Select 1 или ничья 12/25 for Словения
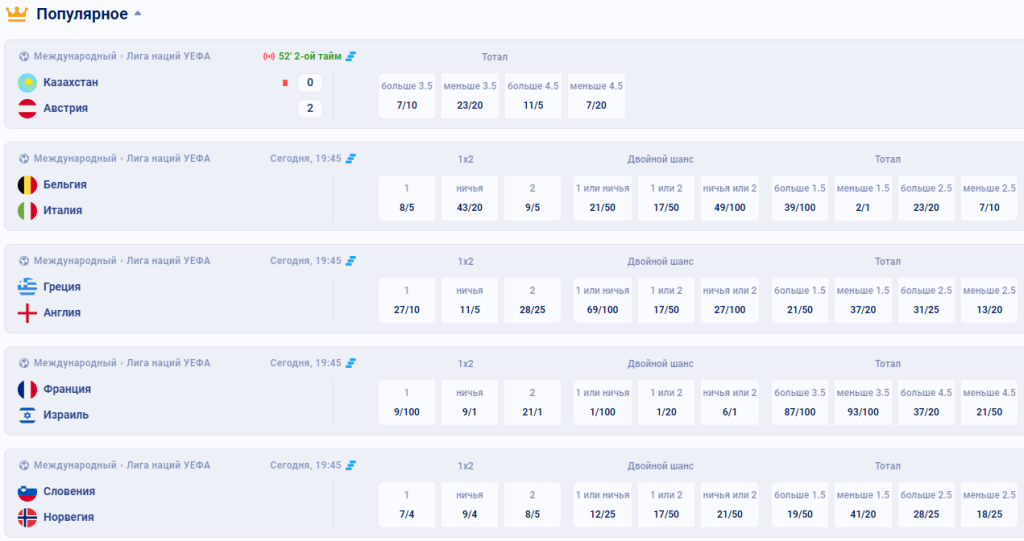 coord(602,505)
